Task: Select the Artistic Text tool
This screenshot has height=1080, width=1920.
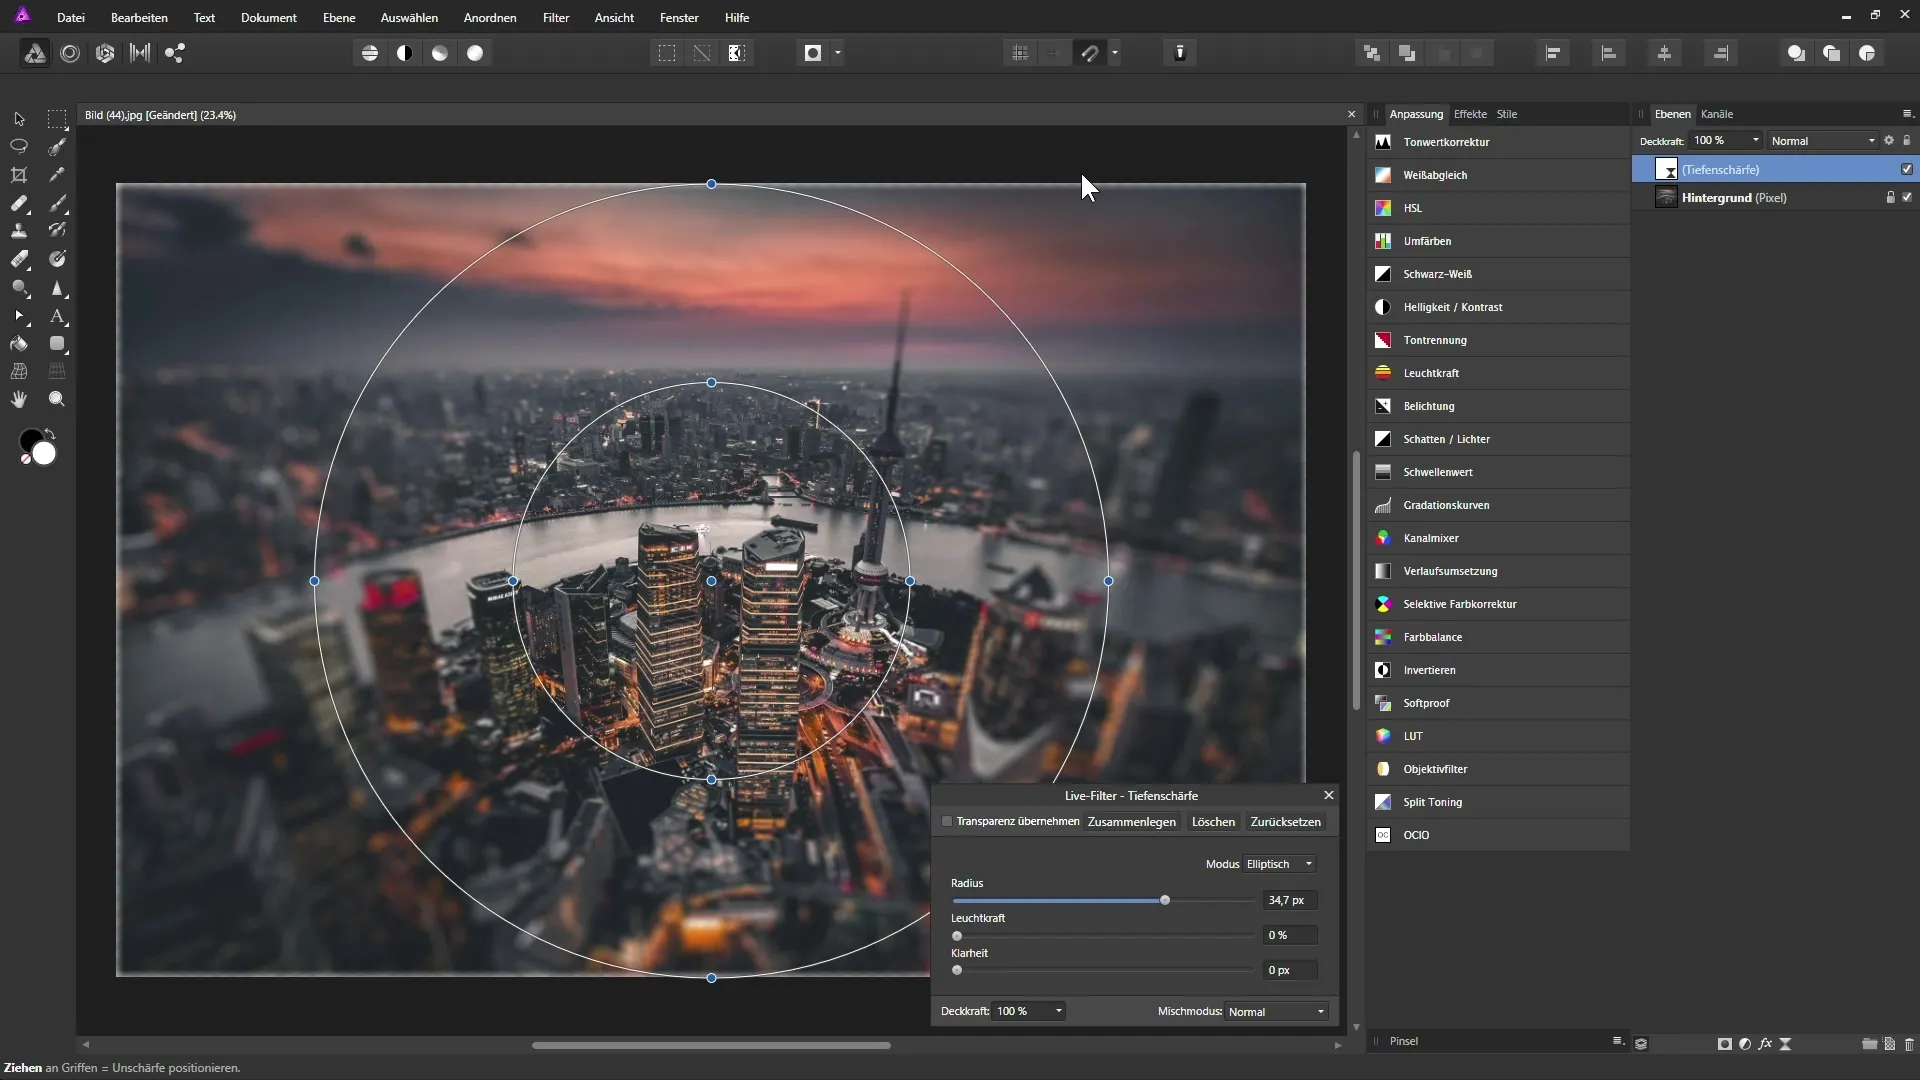Action: pyautogui.click(x=57, y=316)
